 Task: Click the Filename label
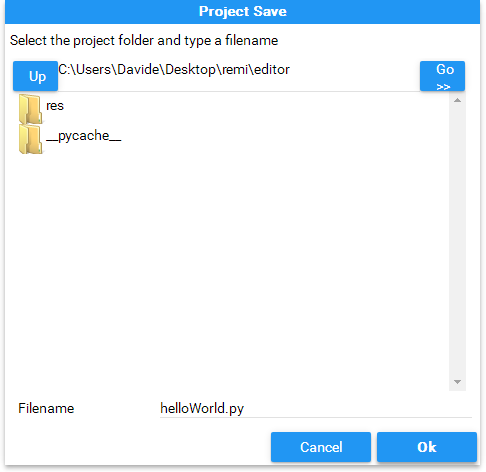coord(46,408)
